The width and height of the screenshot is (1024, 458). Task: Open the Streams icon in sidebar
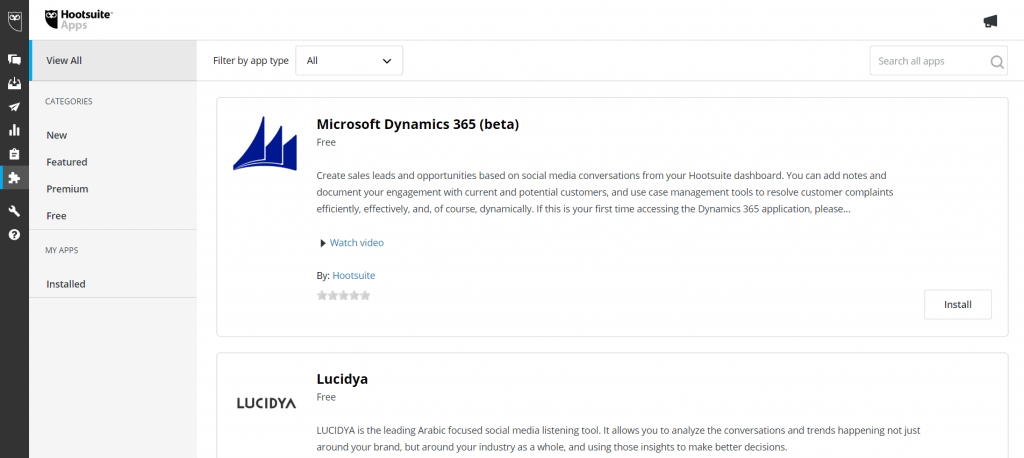(x=14, y=59)
